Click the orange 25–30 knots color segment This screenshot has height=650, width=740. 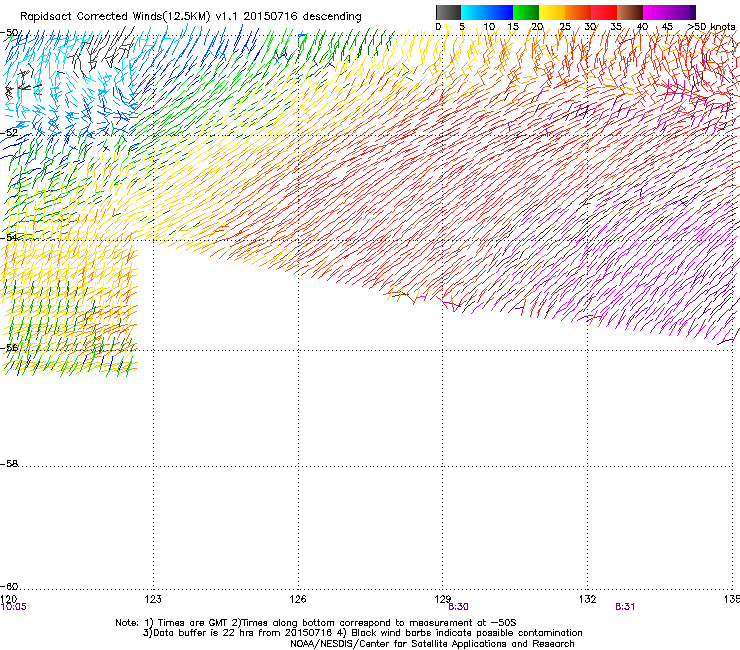click(578, 12)
